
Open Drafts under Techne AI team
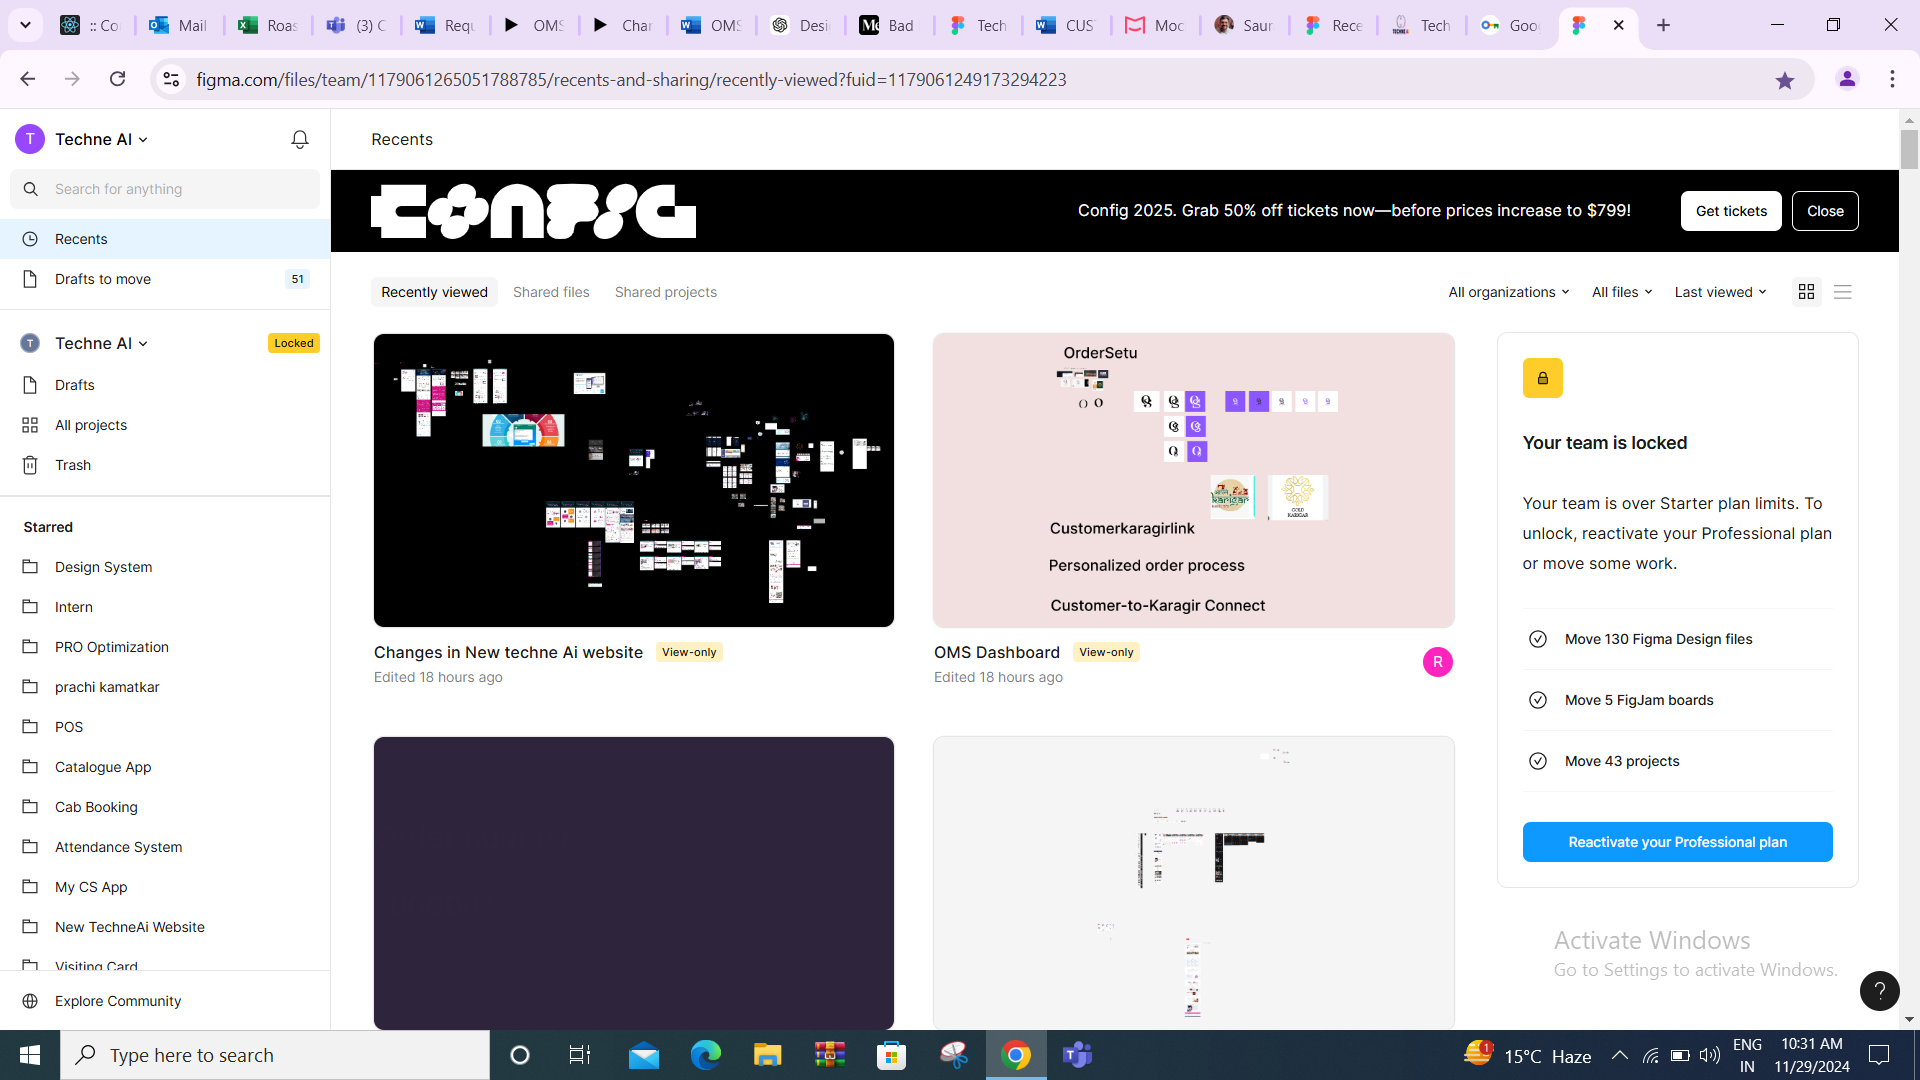(165, 385)
